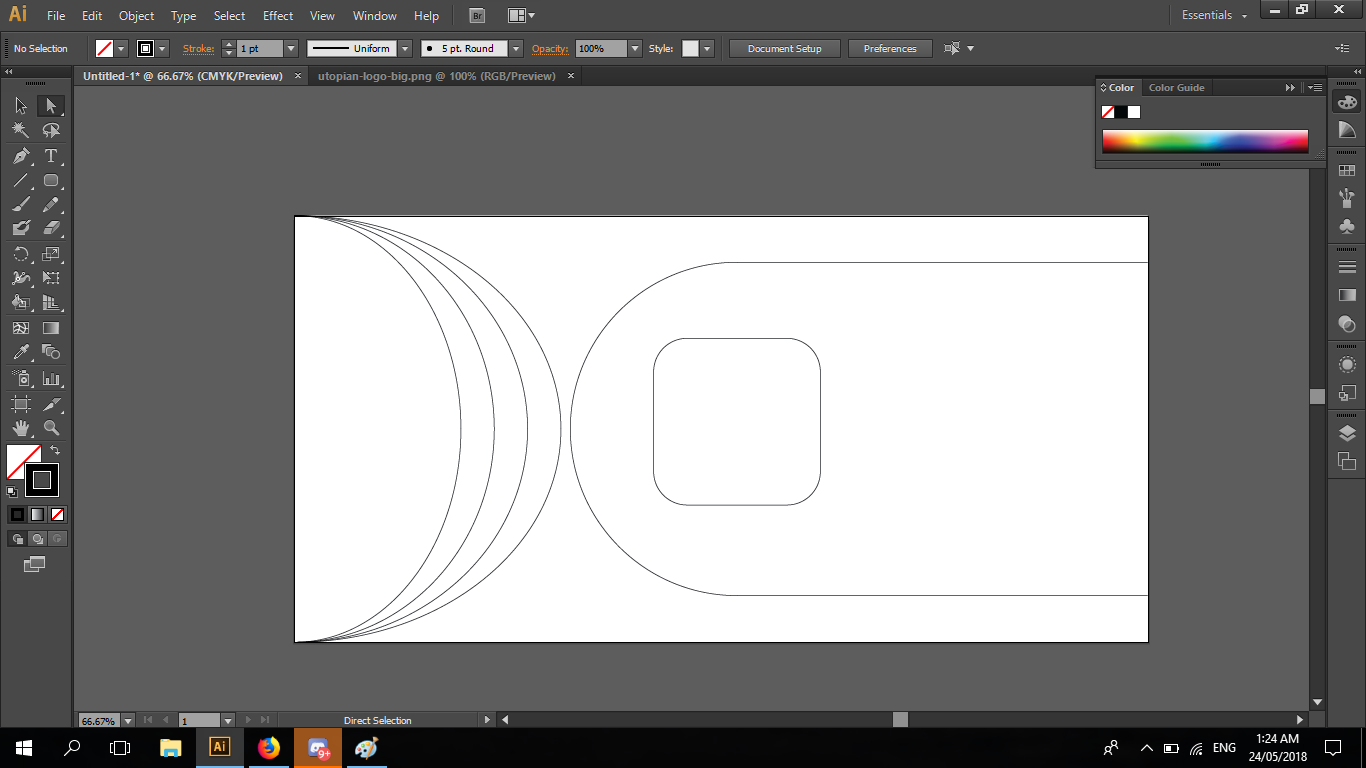Open the Window menu
The height and width of the screenshot is (768, 1366).
click(375, 16)
